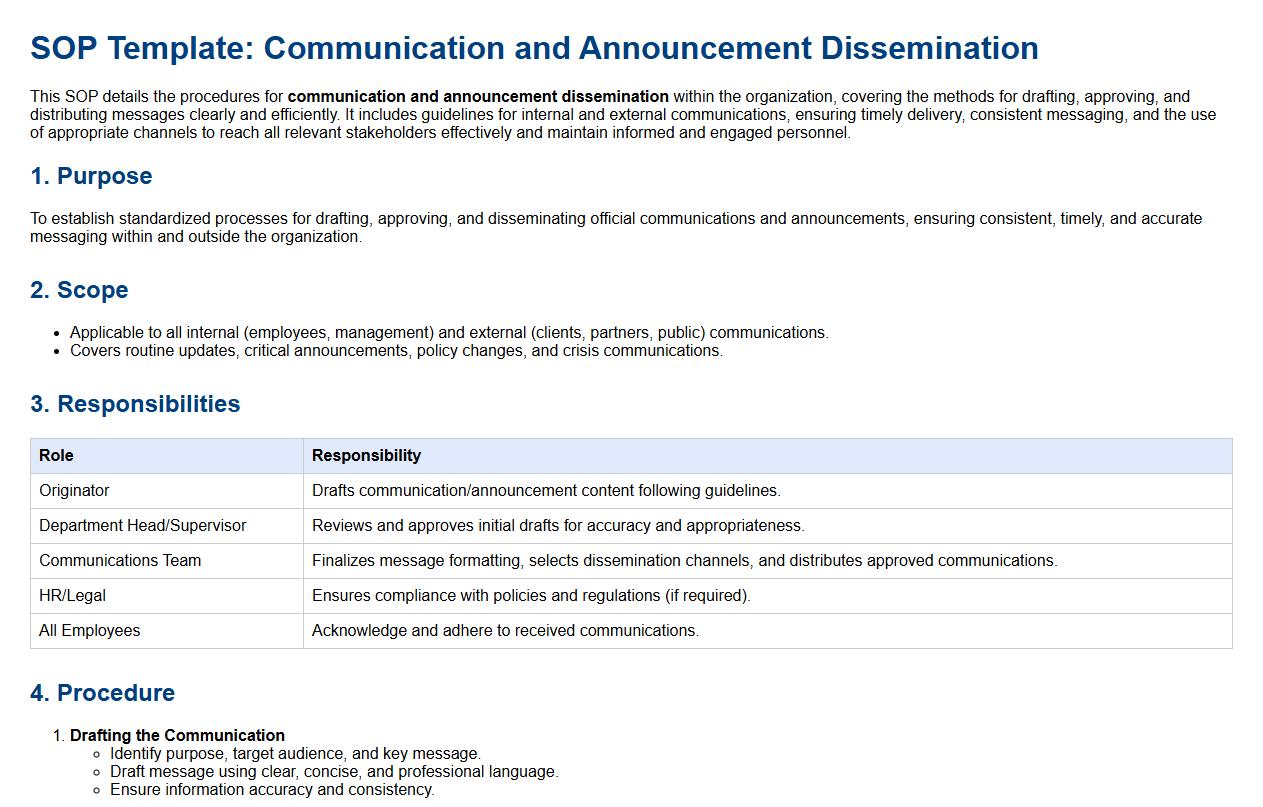Viewport: 1263px width, 807px height.
Task: Select the '2. Scope' section heading
Action: pyautogui.click(x=79, y=290)
